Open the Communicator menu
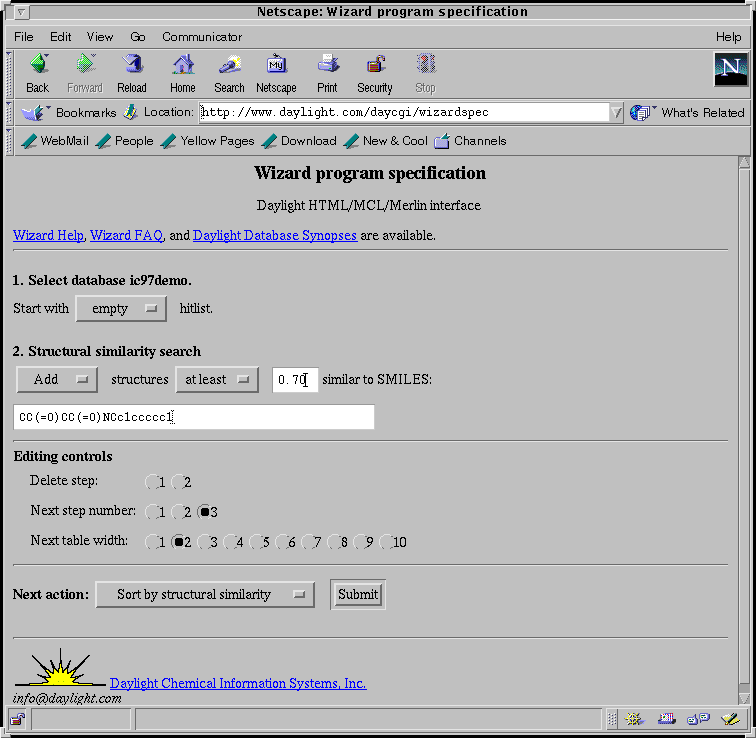The height and width of the screenshot is (738, 756). click(x=202, y=37)
